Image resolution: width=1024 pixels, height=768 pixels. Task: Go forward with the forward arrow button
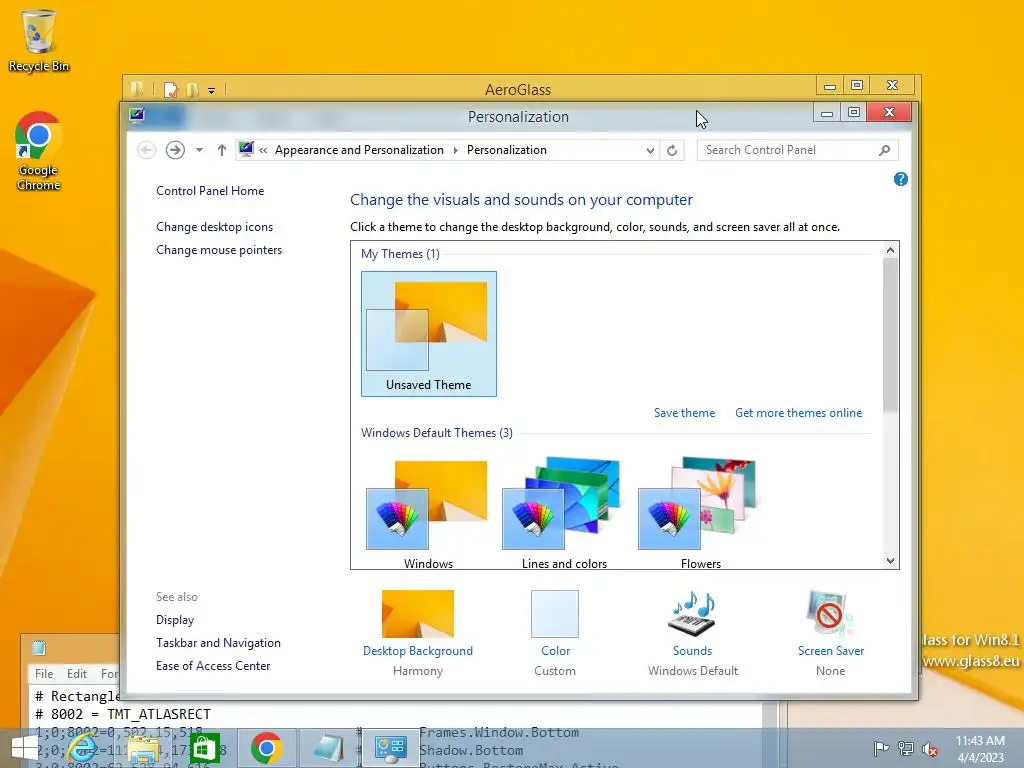point(175,150)
